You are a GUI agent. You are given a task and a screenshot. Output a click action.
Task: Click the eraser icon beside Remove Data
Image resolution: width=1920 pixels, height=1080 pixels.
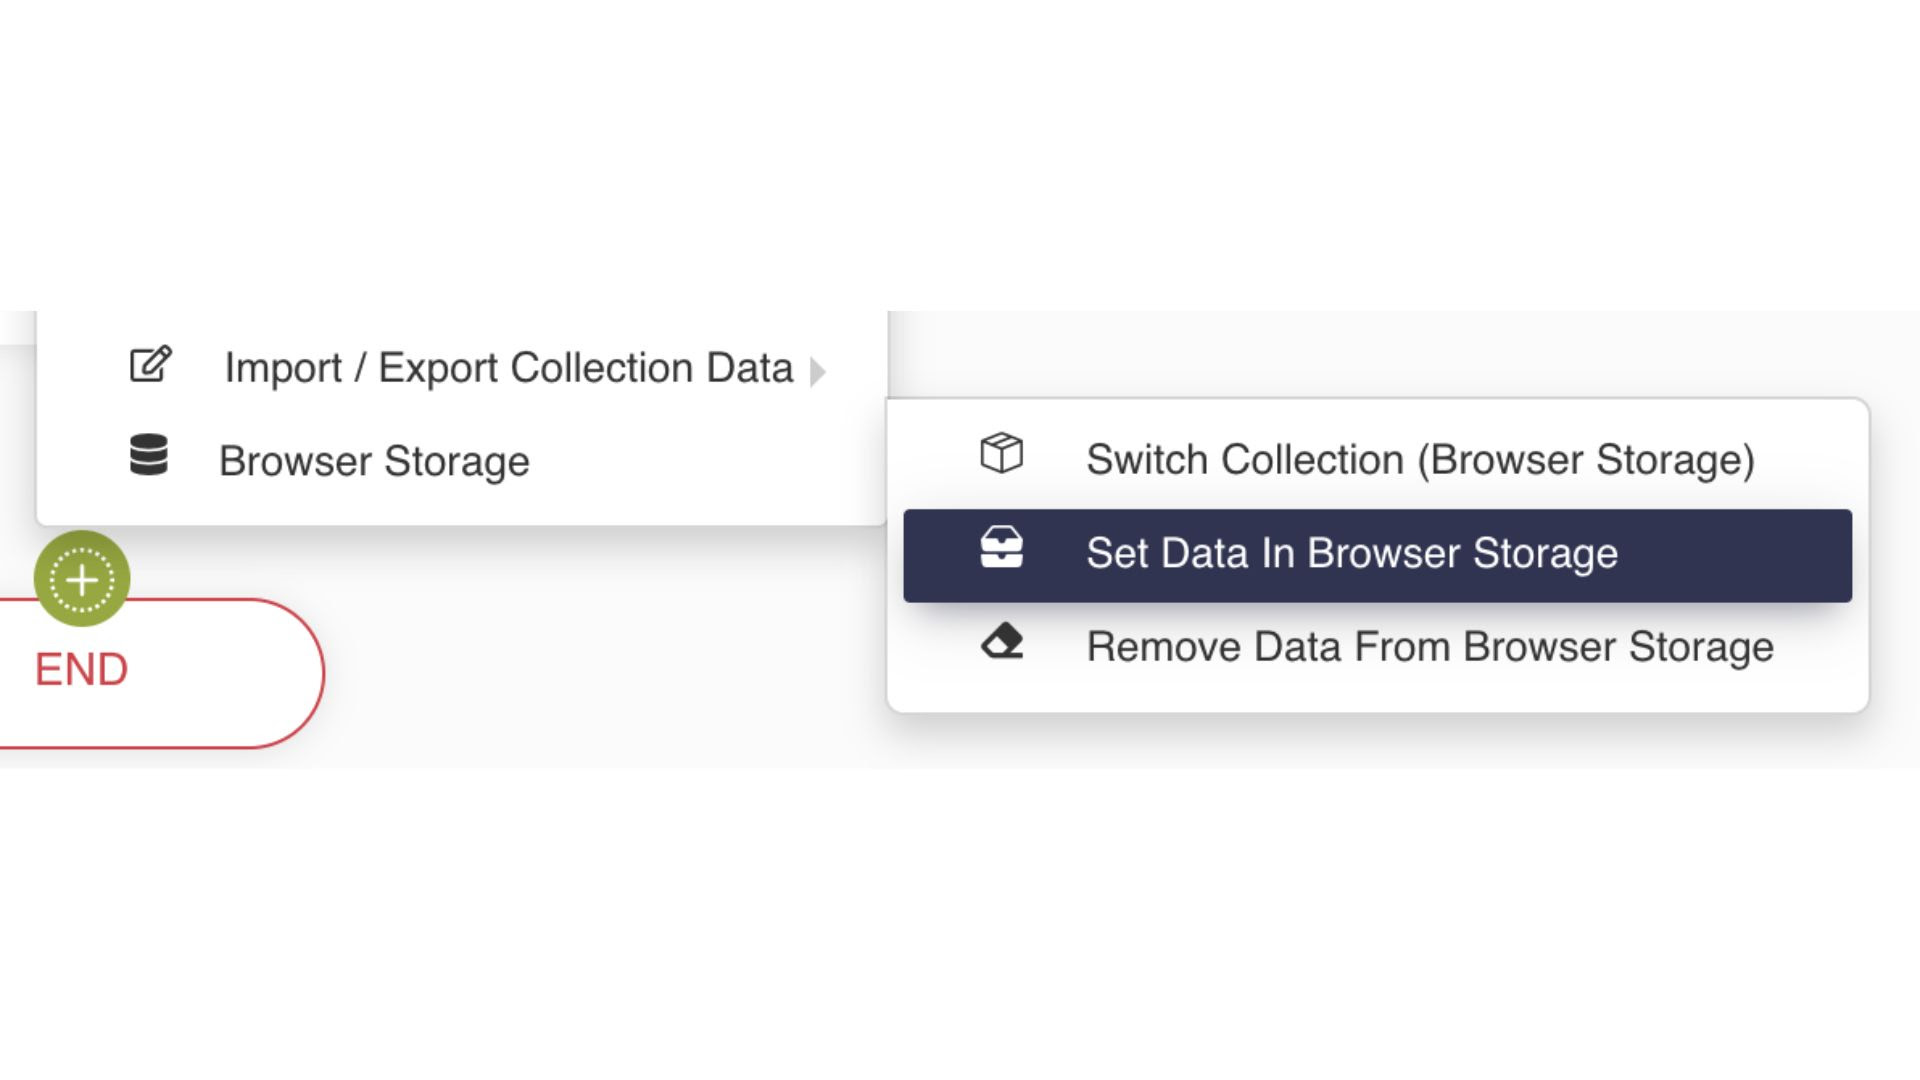(1002, 642)
